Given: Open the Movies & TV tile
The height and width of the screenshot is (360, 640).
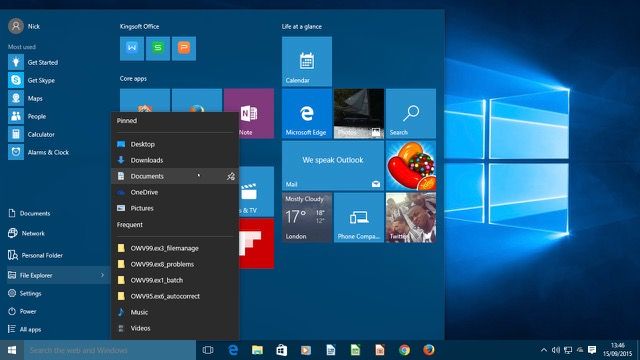Looking at the screenshot, I should click(256, 191).
